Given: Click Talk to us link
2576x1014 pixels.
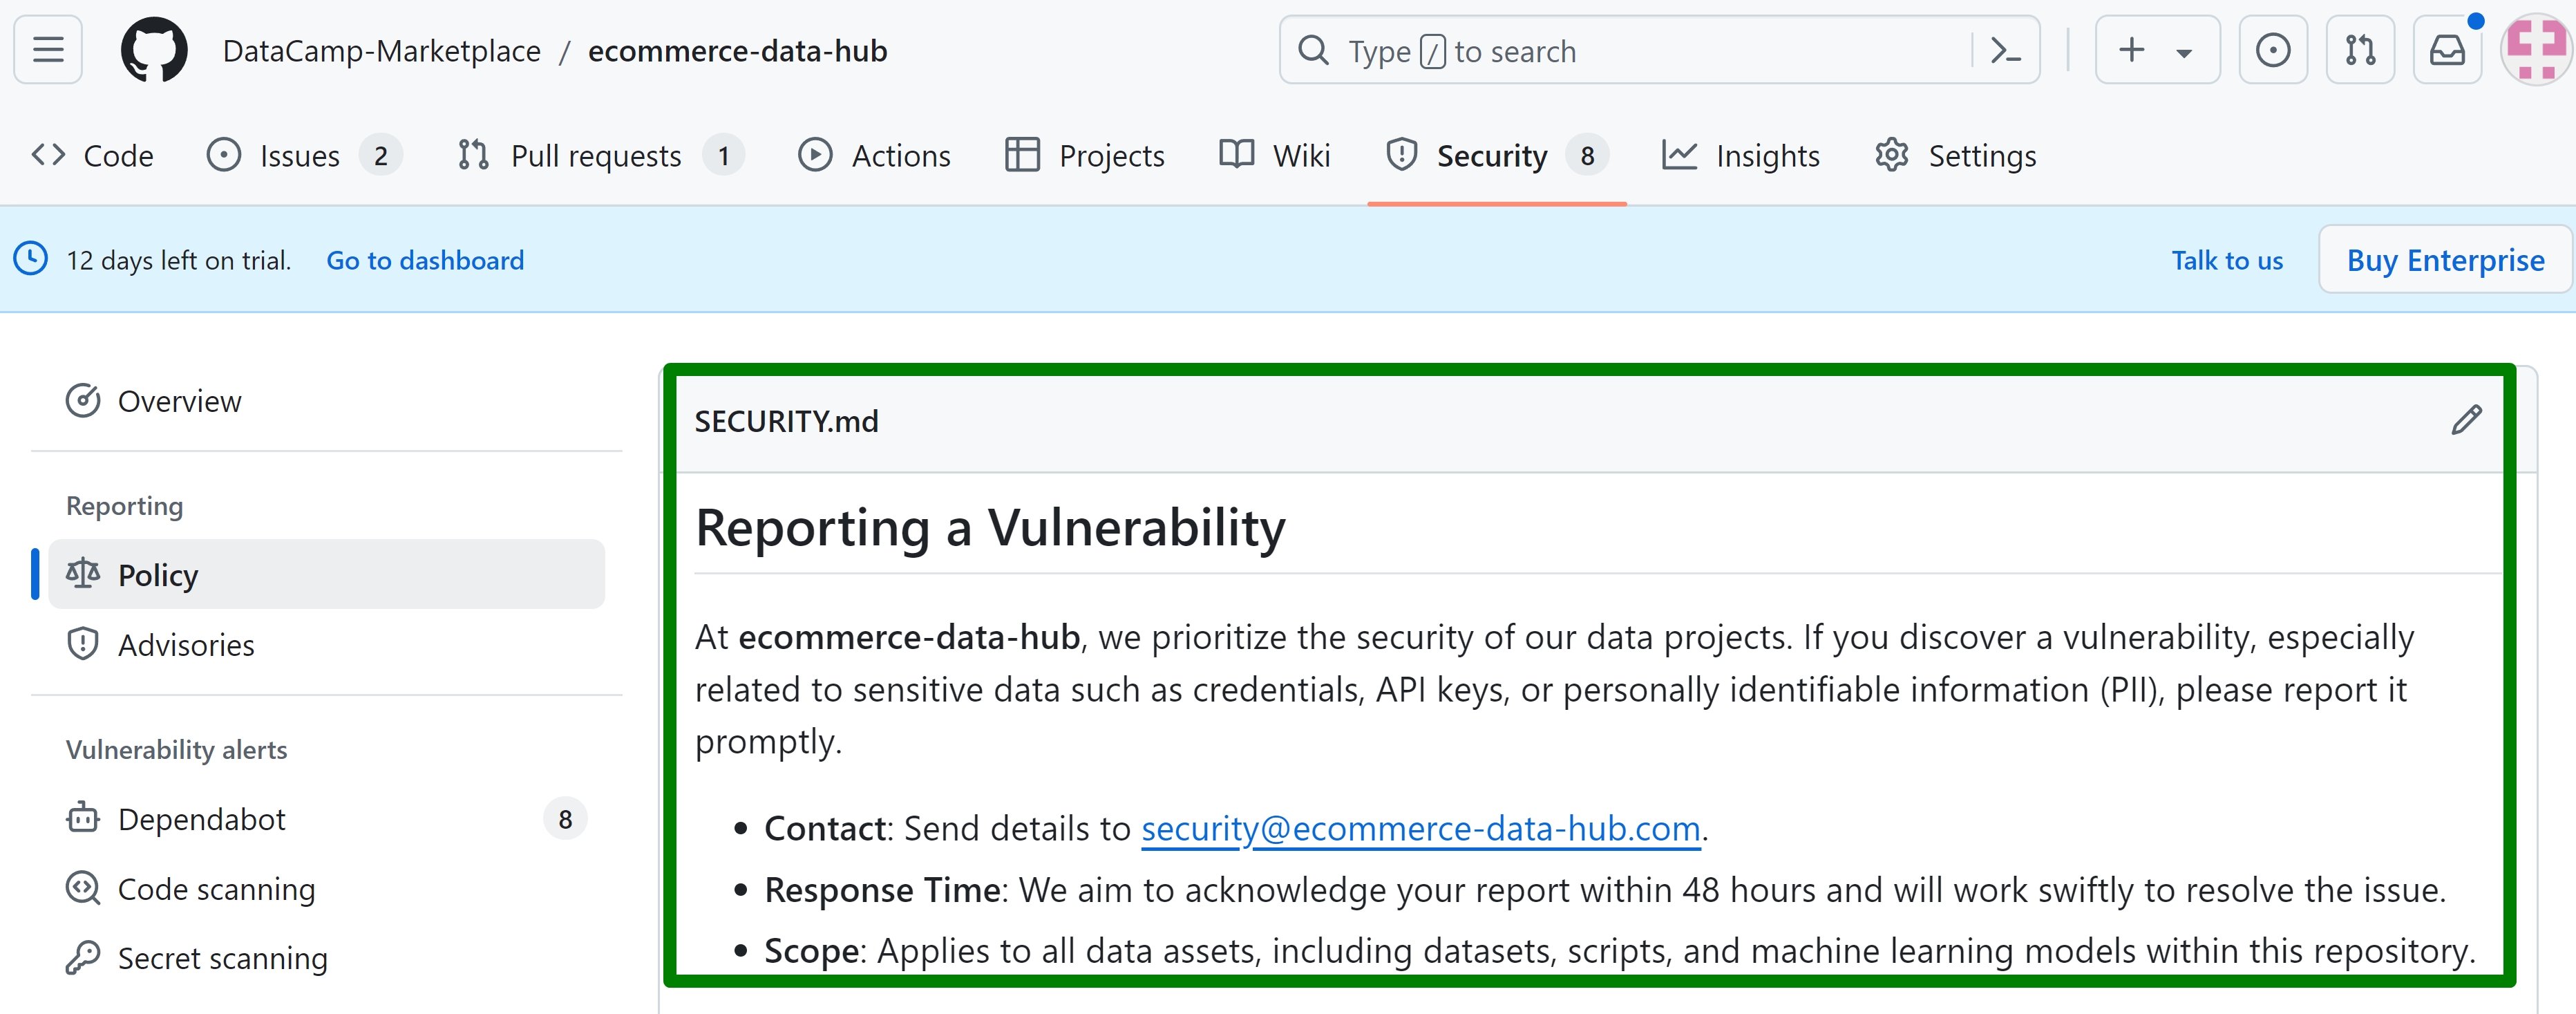Looking at the screenshot, I should 2227,260.
